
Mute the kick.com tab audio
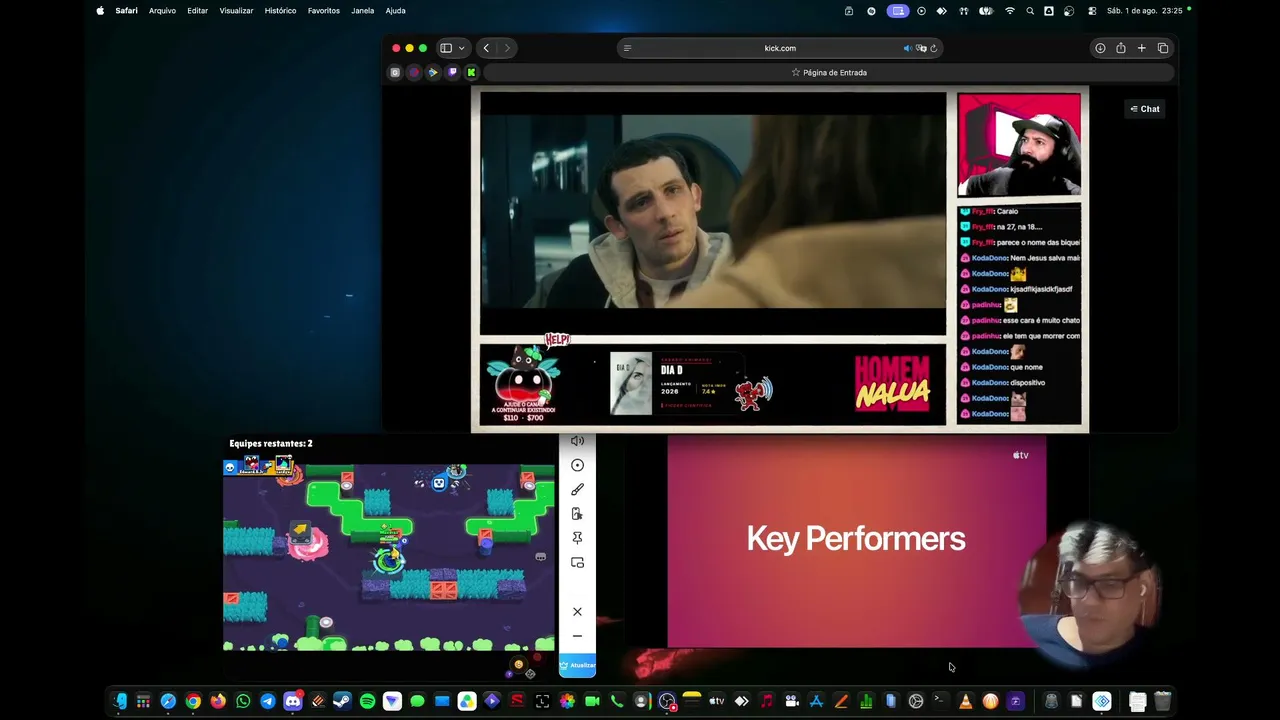click(908, 48)
